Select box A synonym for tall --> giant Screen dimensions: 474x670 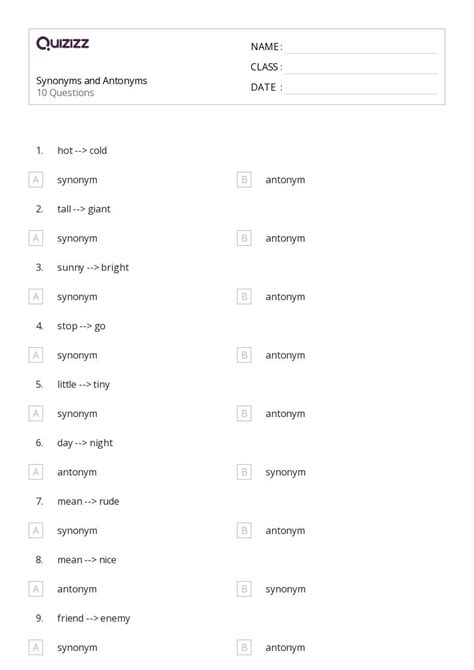36,238
